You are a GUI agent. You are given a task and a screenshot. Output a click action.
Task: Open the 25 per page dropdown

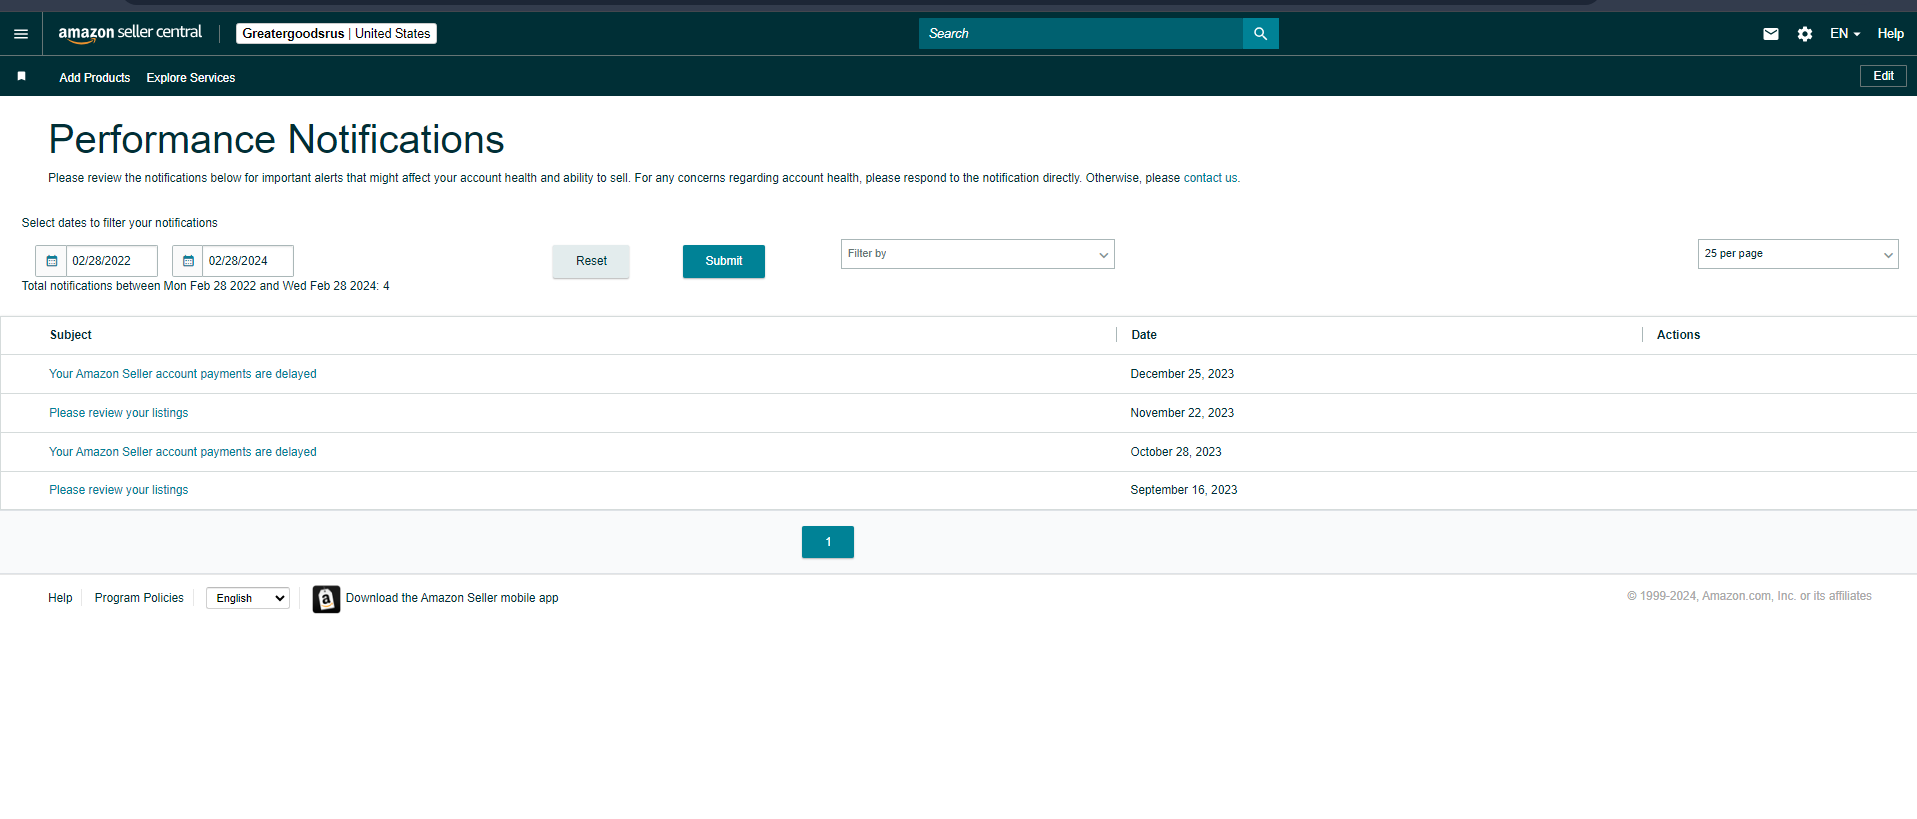(x=1797, y=254)
